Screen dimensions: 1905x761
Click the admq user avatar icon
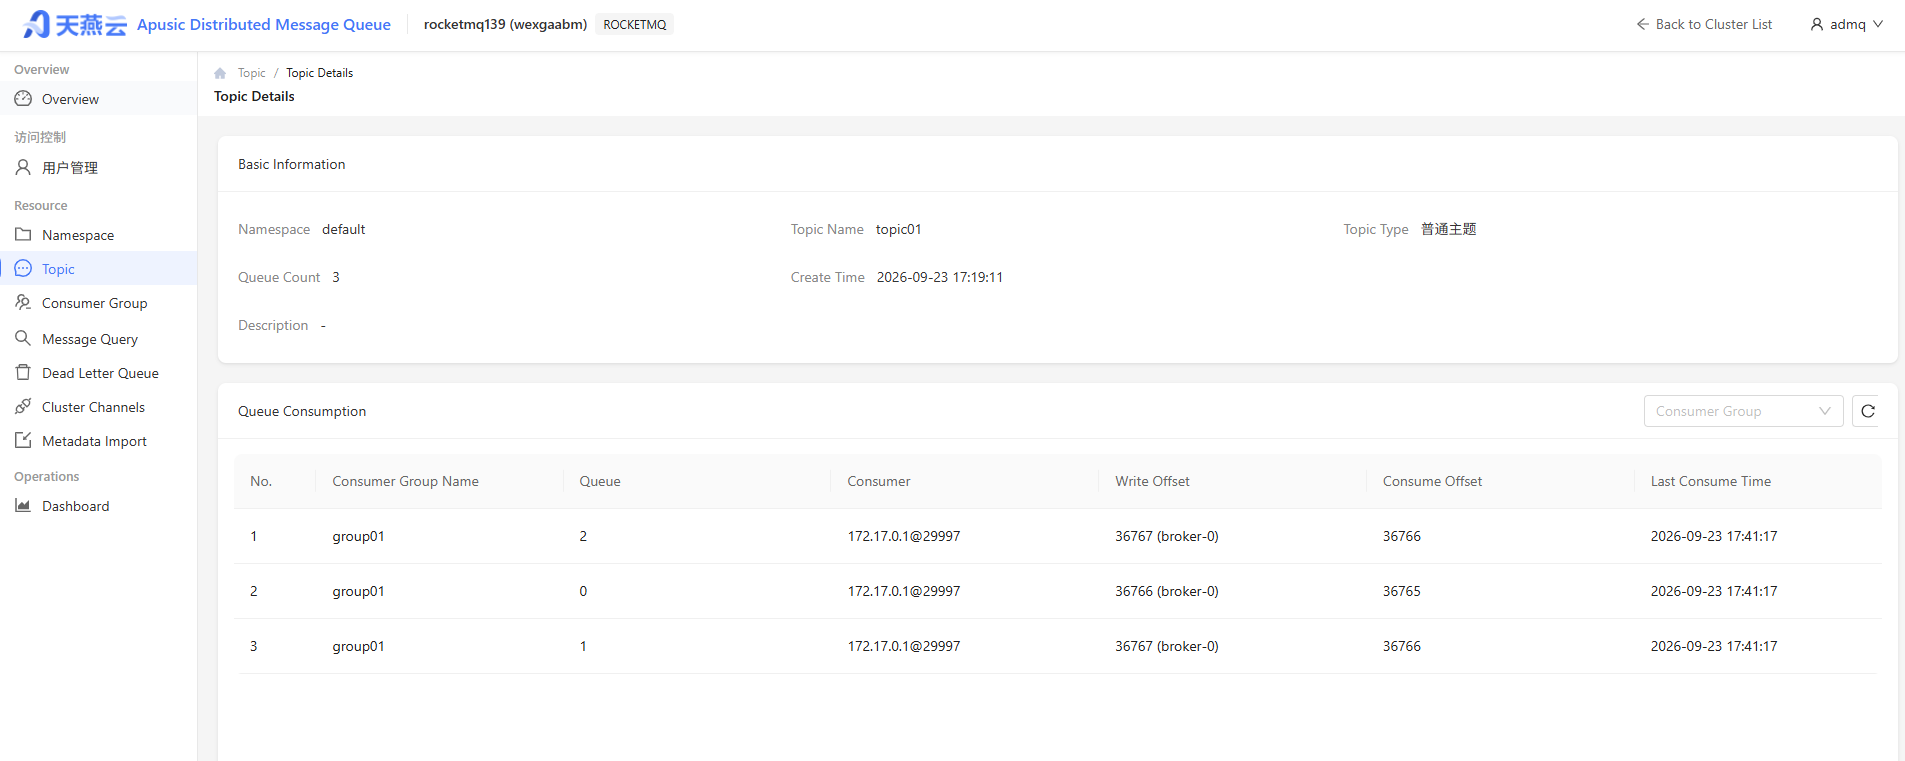point(1817,24)
